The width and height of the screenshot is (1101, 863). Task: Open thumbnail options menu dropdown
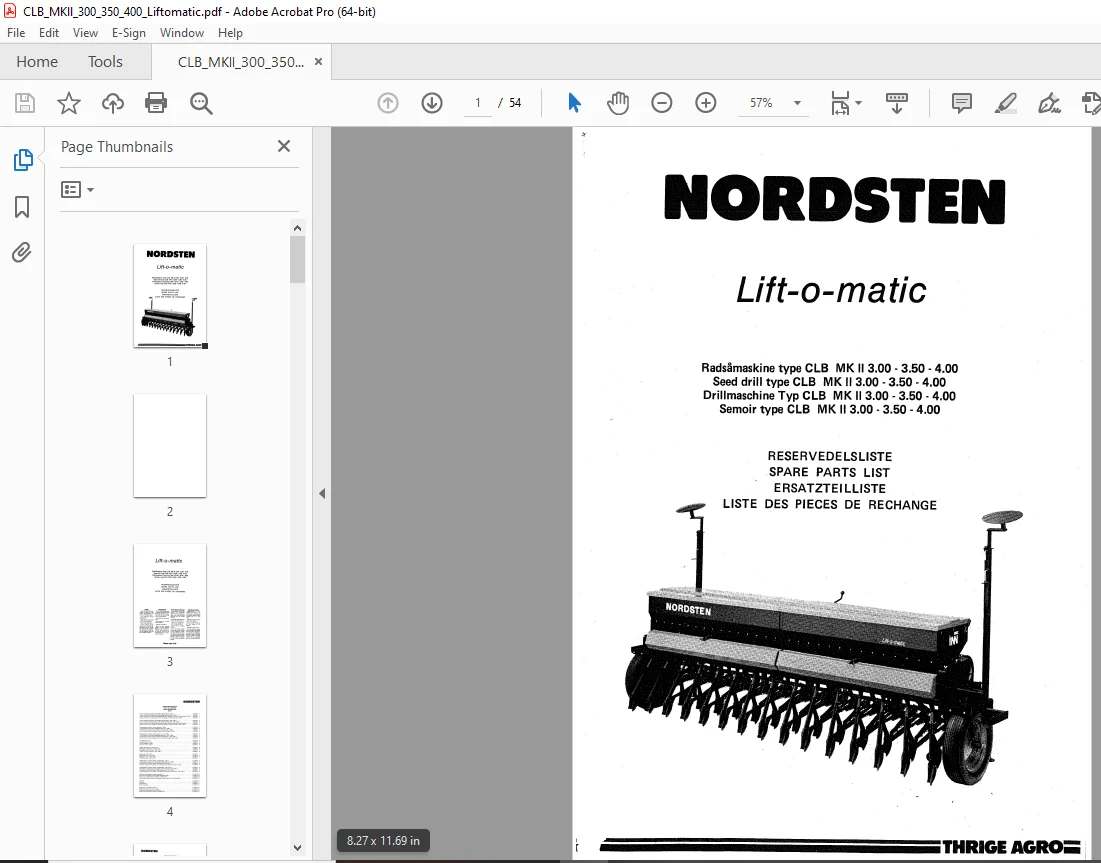coord(77,190)
